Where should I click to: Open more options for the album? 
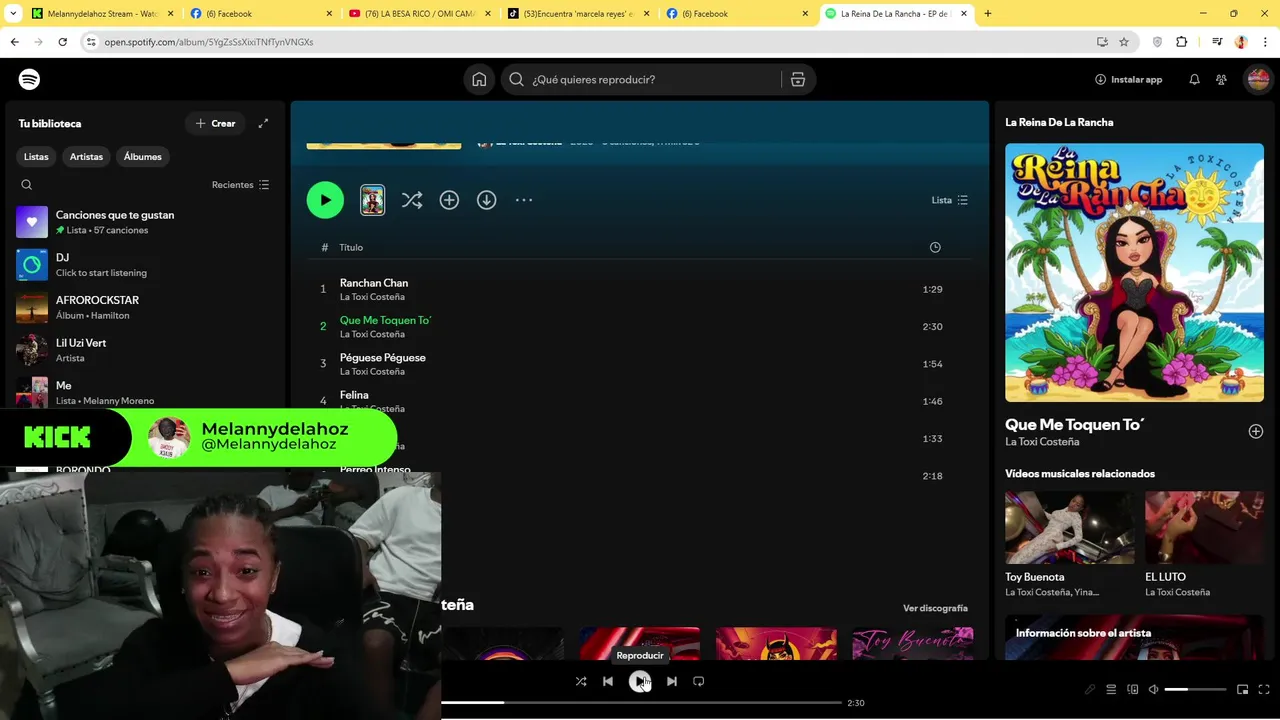524,200
